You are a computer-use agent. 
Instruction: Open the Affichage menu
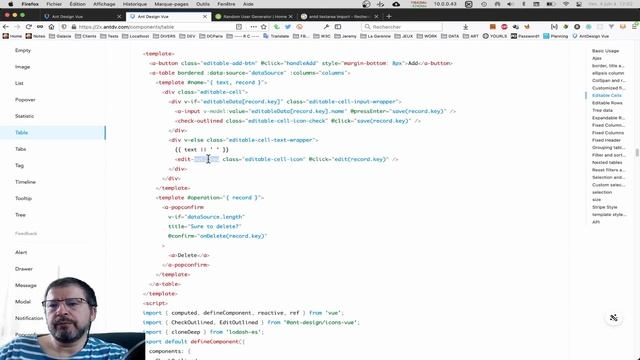coord(104,4)
